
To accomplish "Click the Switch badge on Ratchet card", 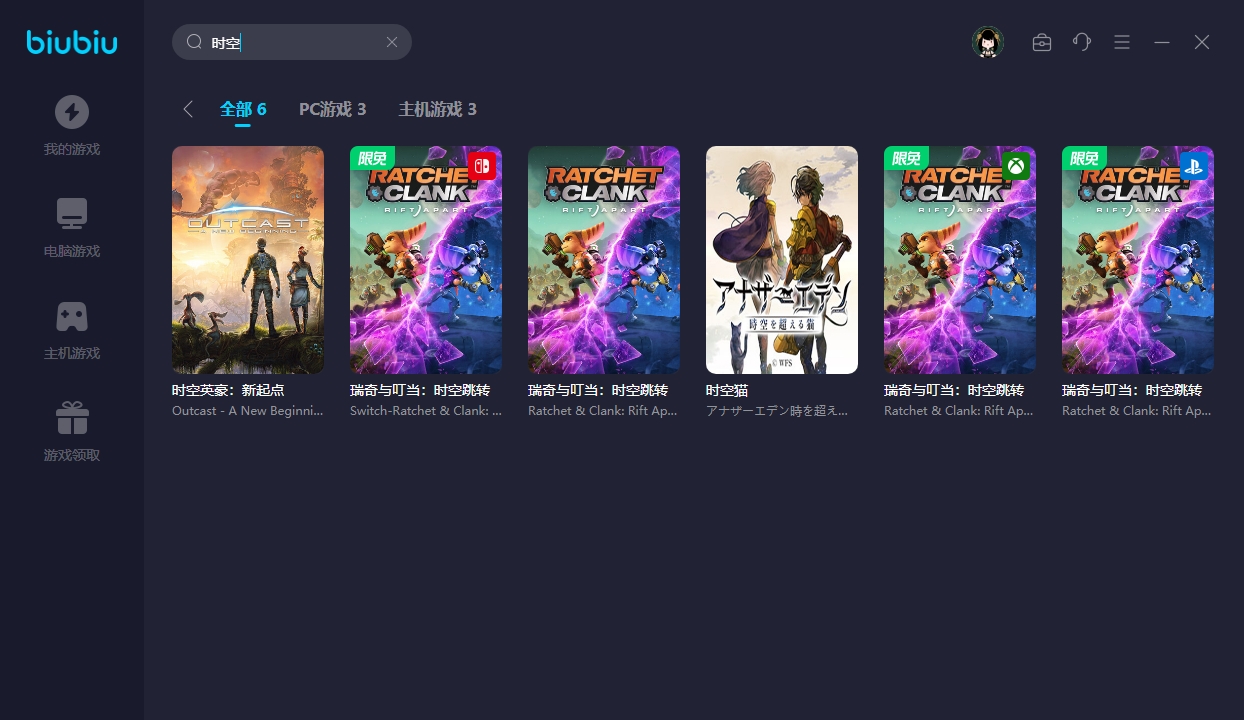I will pos(482,166).
